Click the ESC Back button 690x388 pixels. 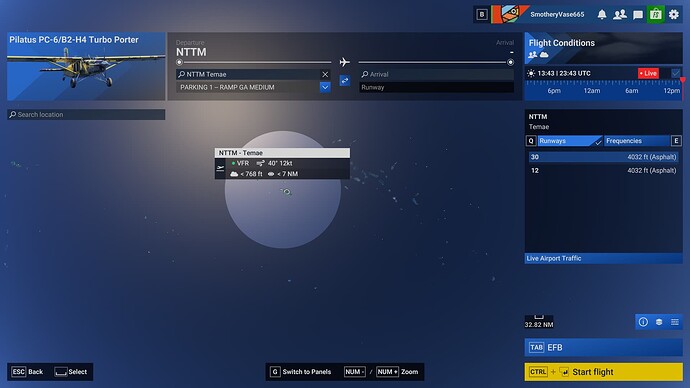click(27, 372)
